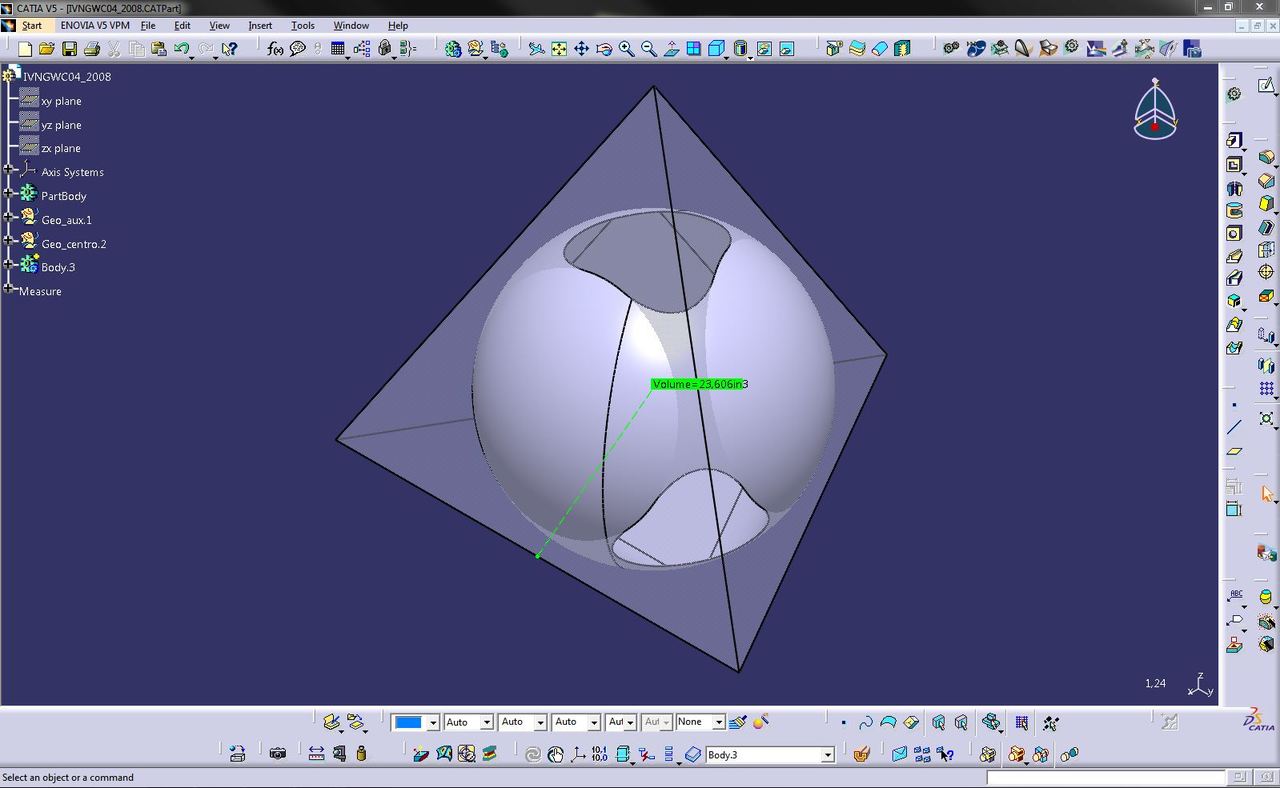Save the part with the floppy icon
This screenshot has width=1280, height=788.
69,48
